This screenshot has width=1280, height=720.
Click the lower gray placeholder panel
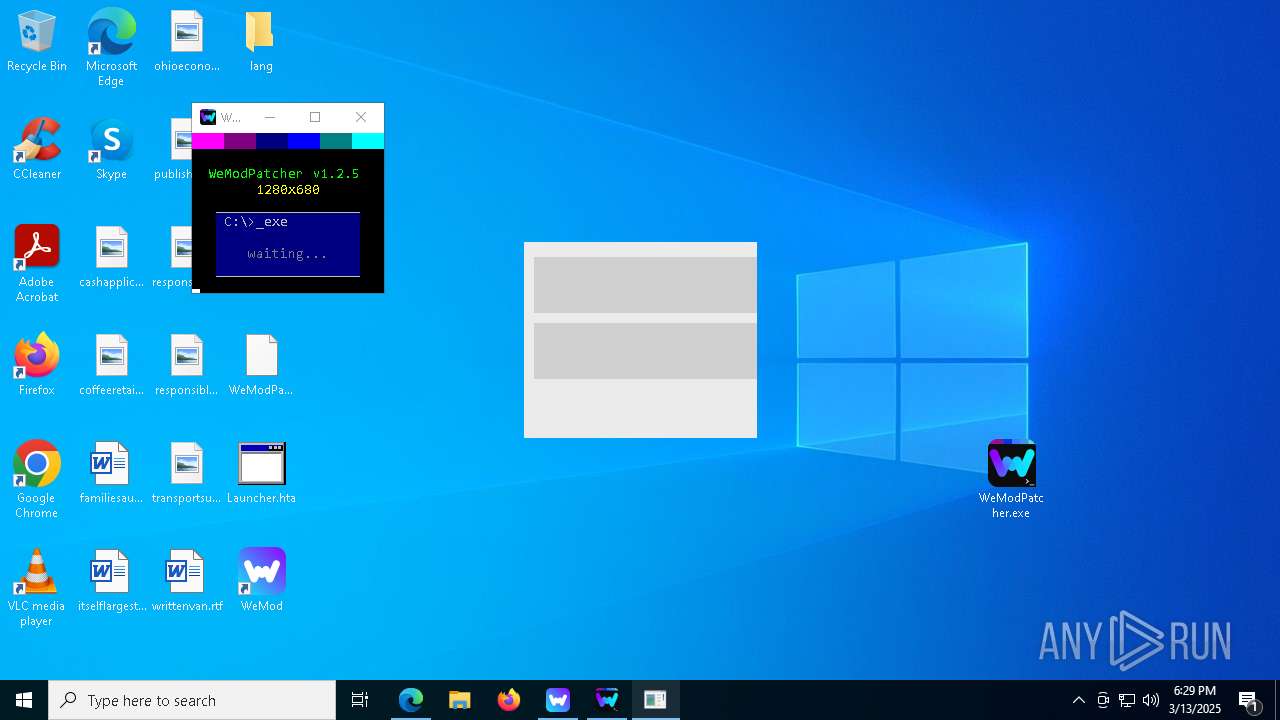pyautogui.click(x=645, y=351)
